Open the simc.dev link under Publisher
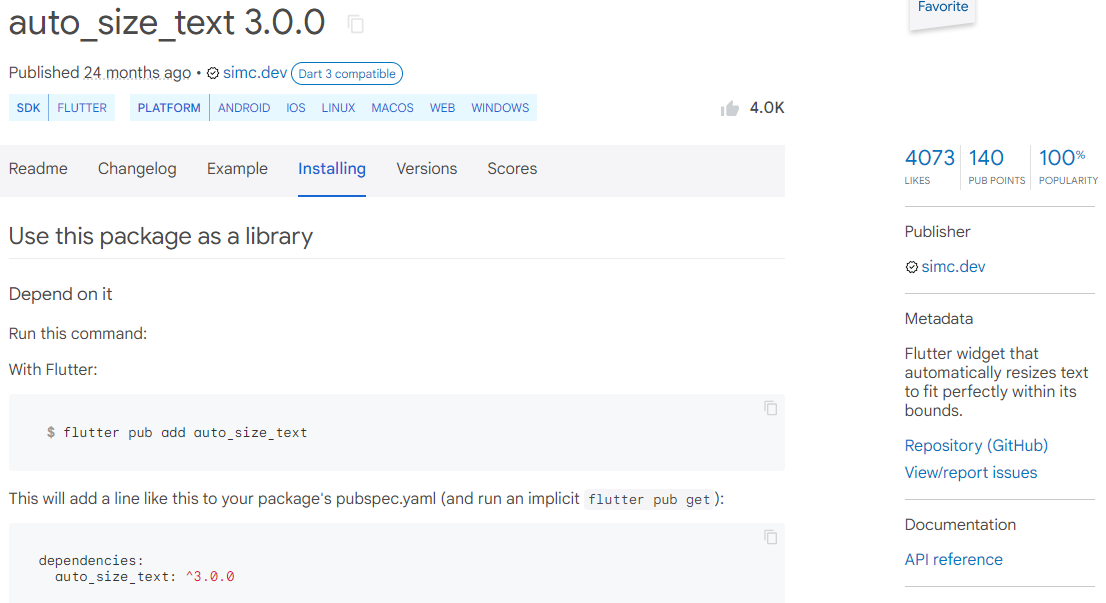1106x603 pixels. (953, 267)
